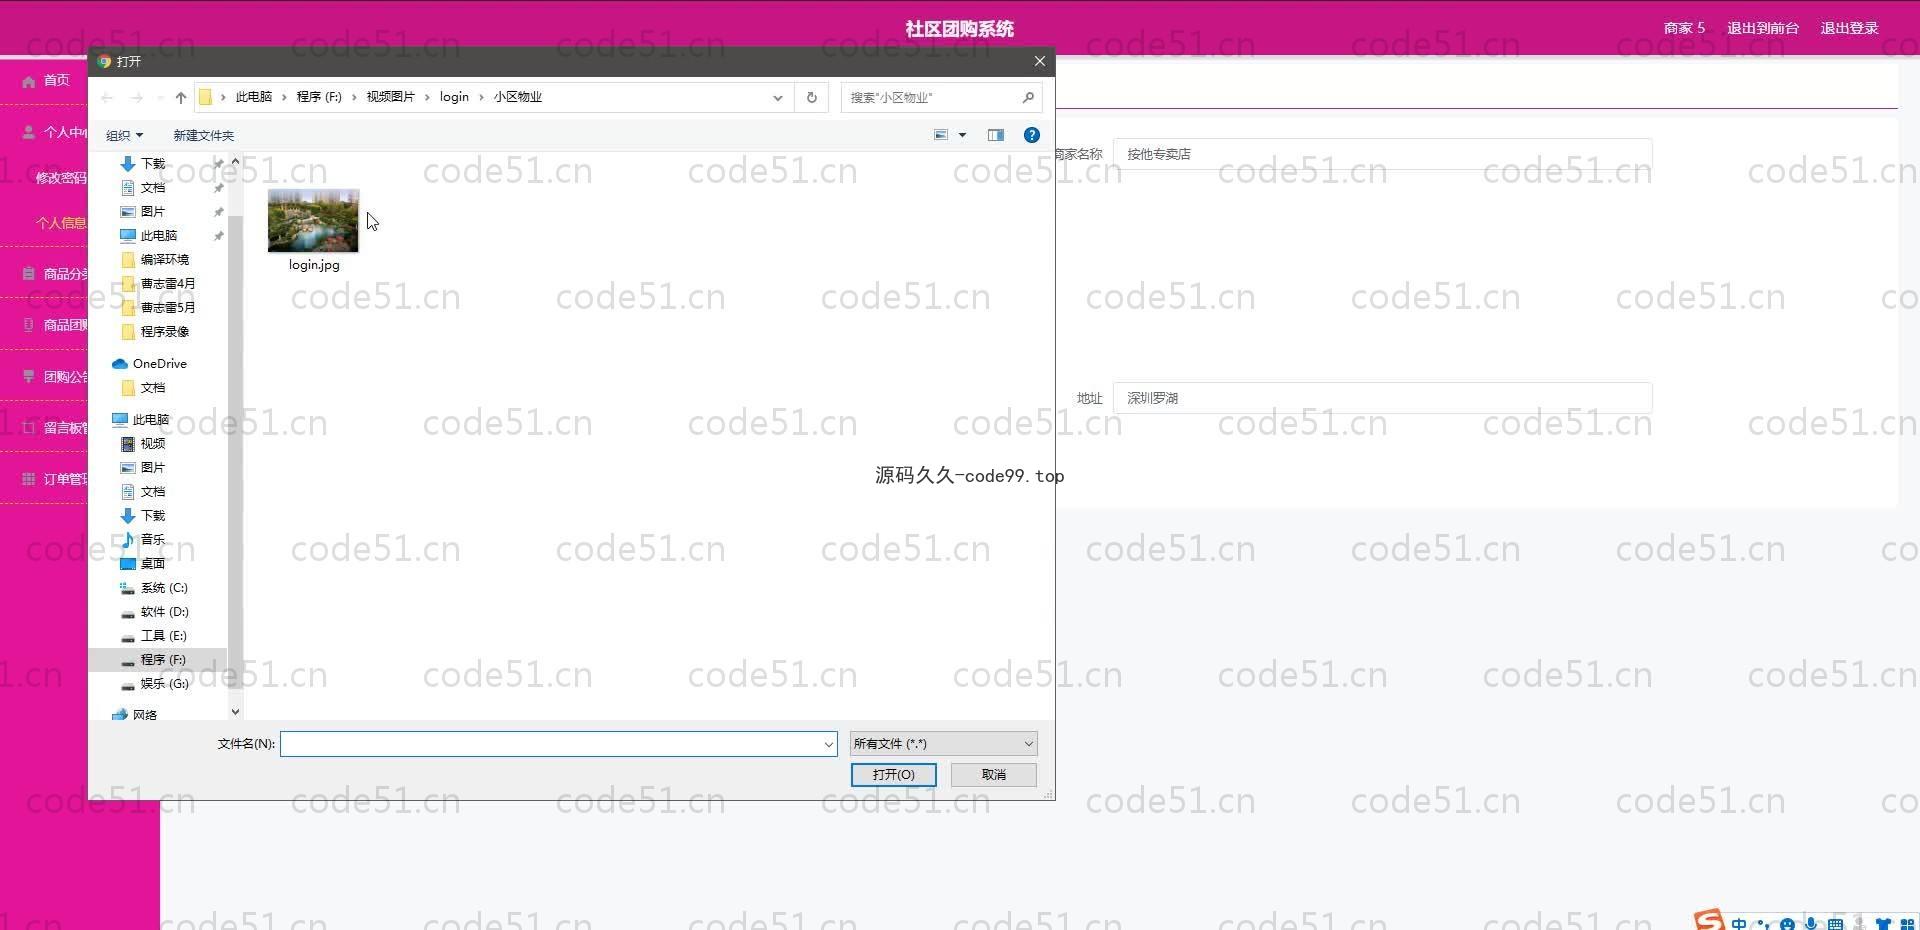Click the Sogou soft keyboard icon
Viewport: 1920px width, 930px height.
coord(1835,924)
